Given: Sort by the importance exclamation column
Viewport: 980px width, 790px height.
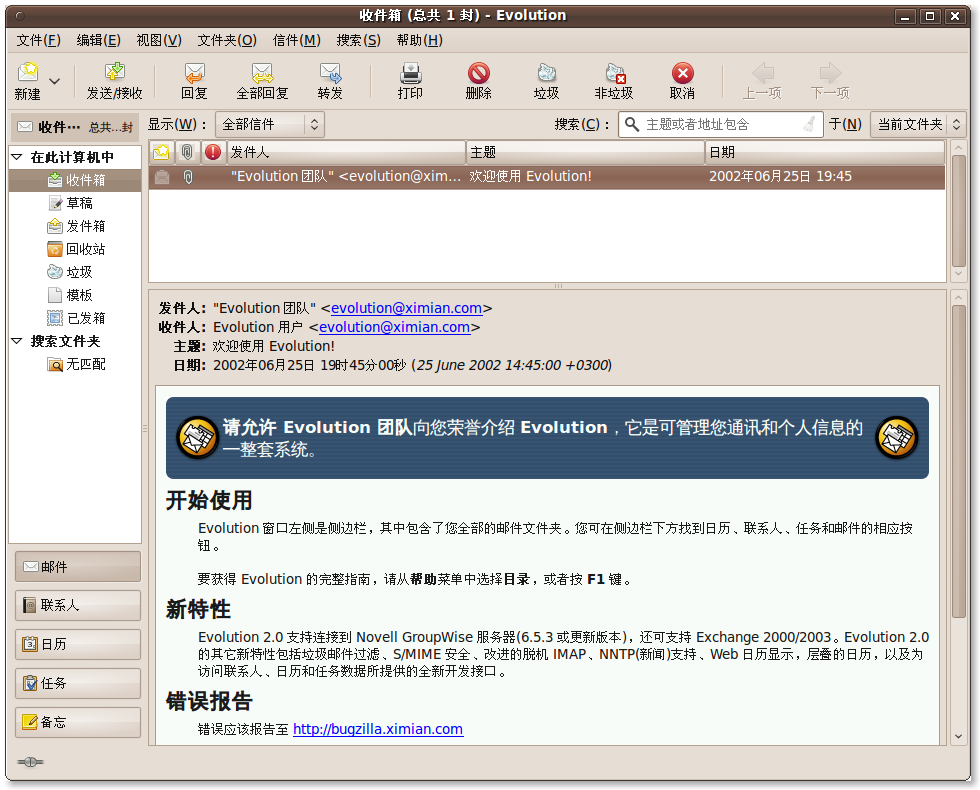Looking at the screenshot, I should [212, 152].
